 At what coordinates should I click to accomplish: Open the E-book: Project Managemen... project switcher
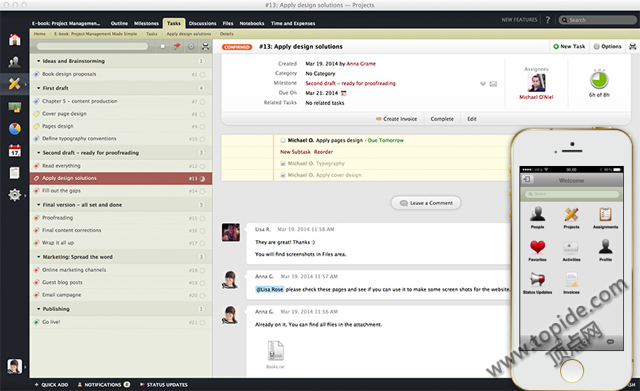pos(66,23)
